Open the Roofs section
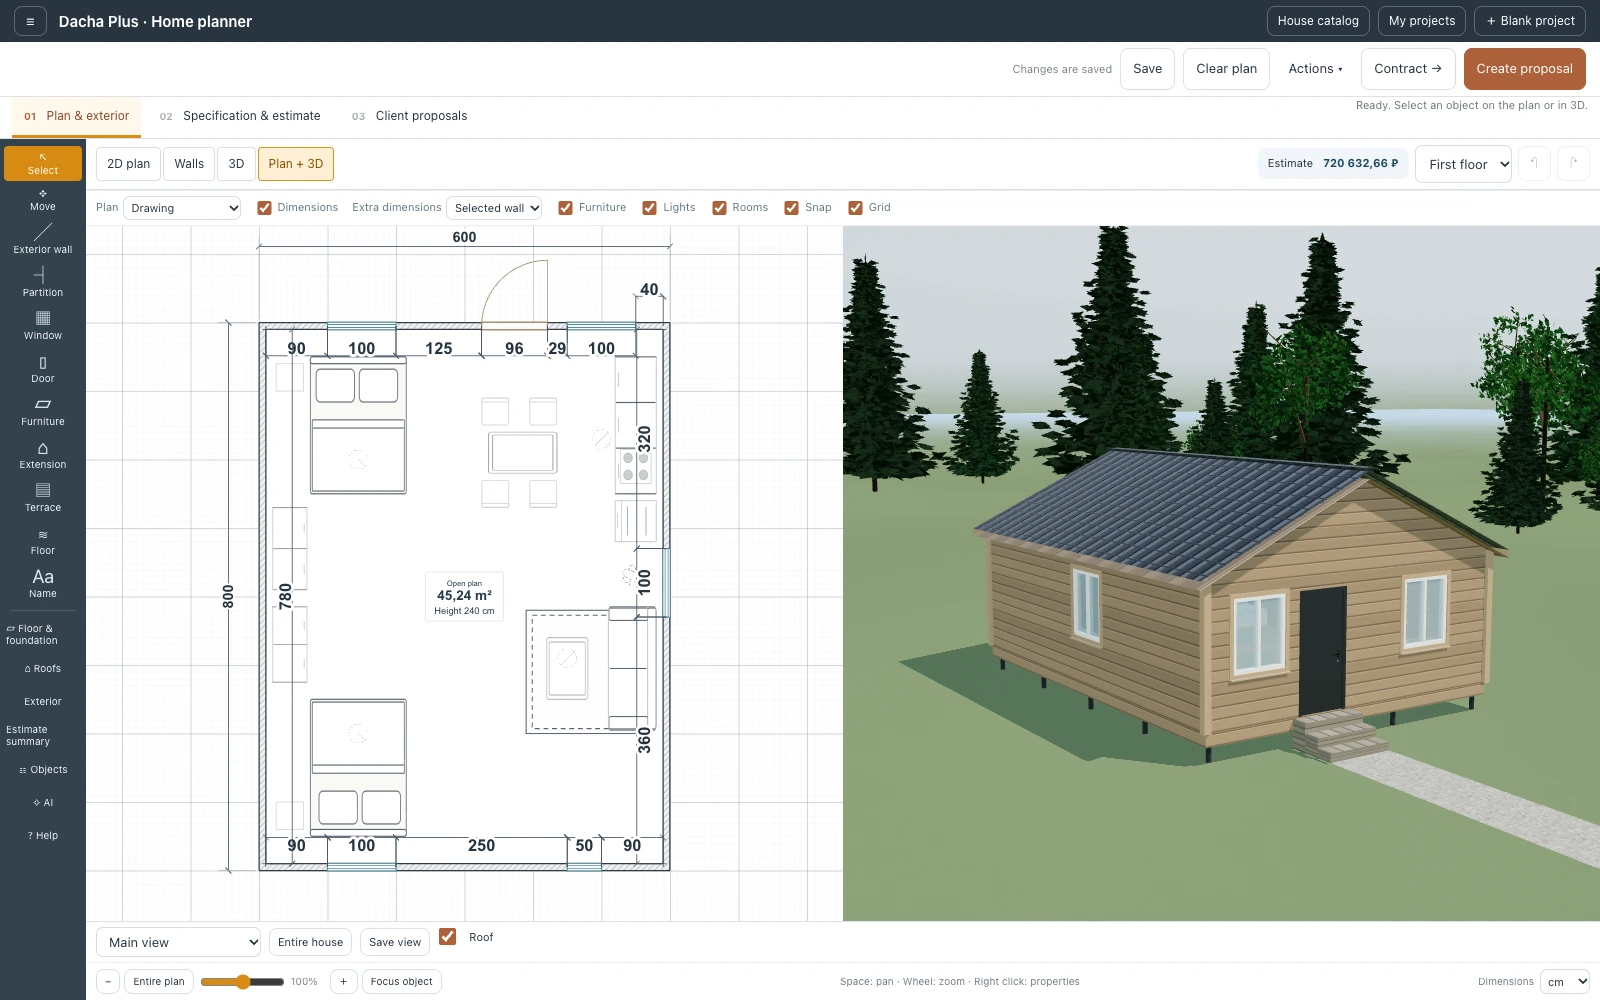Viewport: 1600px width, 1000px height. 43,669
